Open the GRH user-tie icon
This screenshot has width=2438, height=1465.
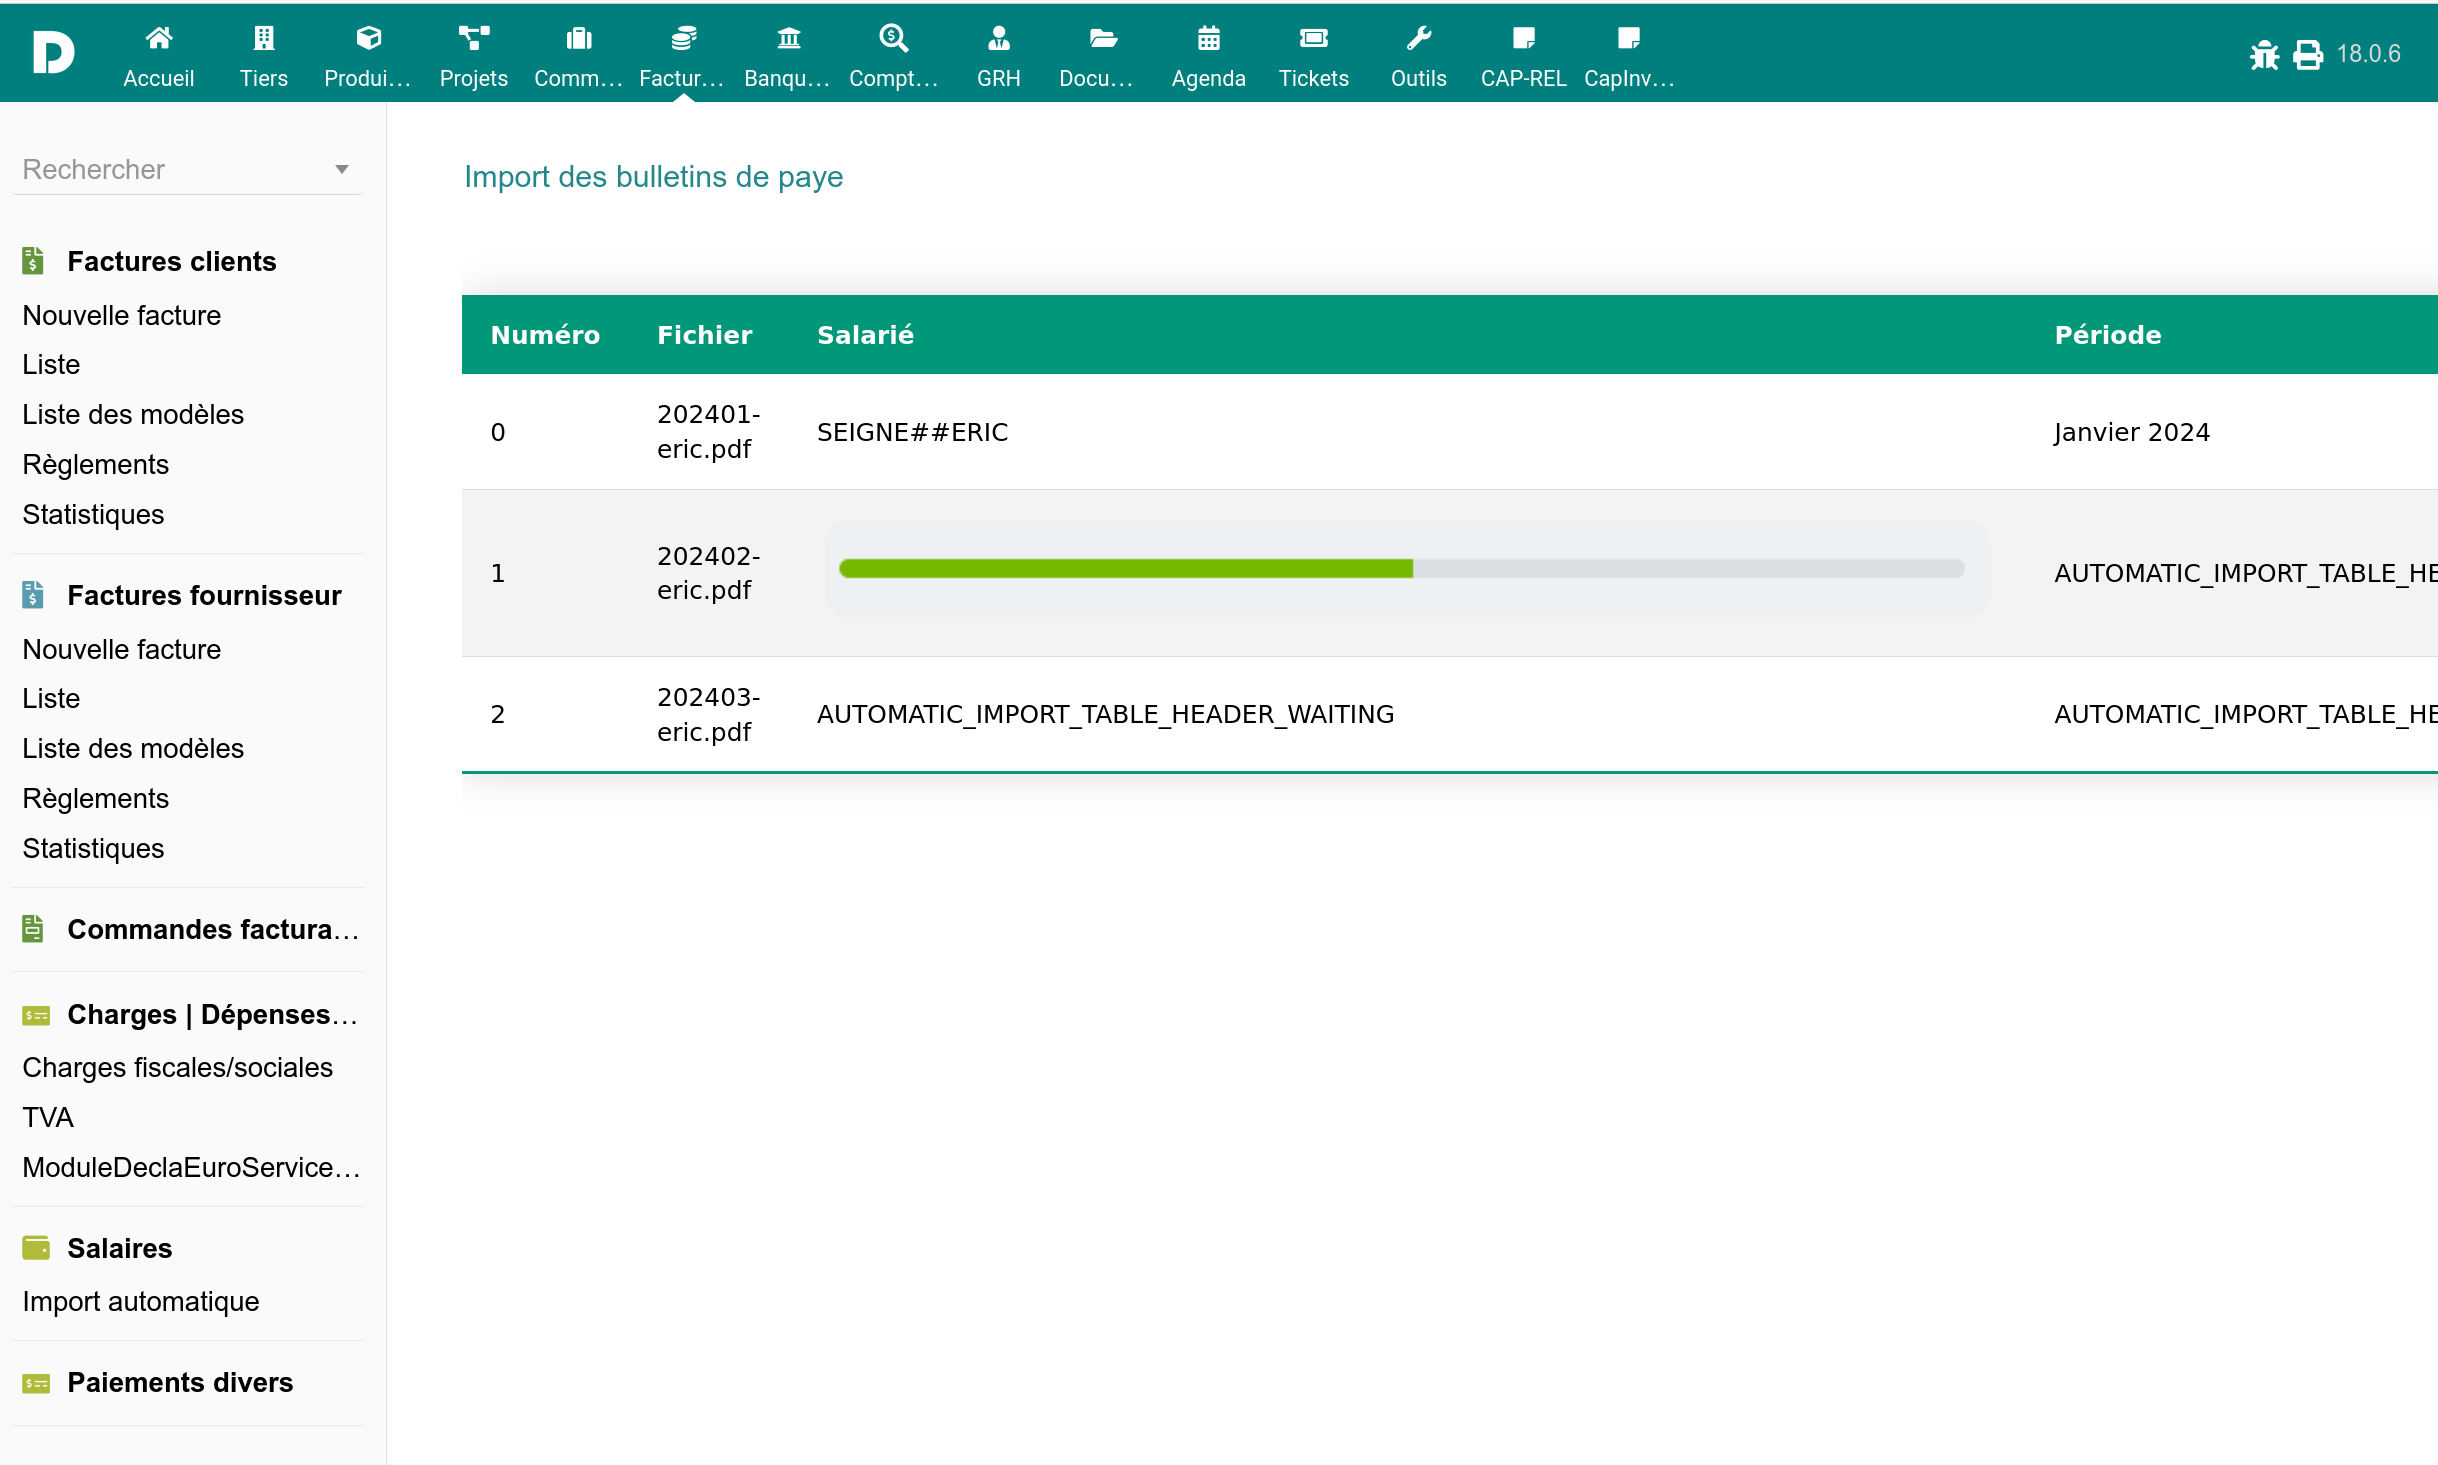click(x=999, y=38)
